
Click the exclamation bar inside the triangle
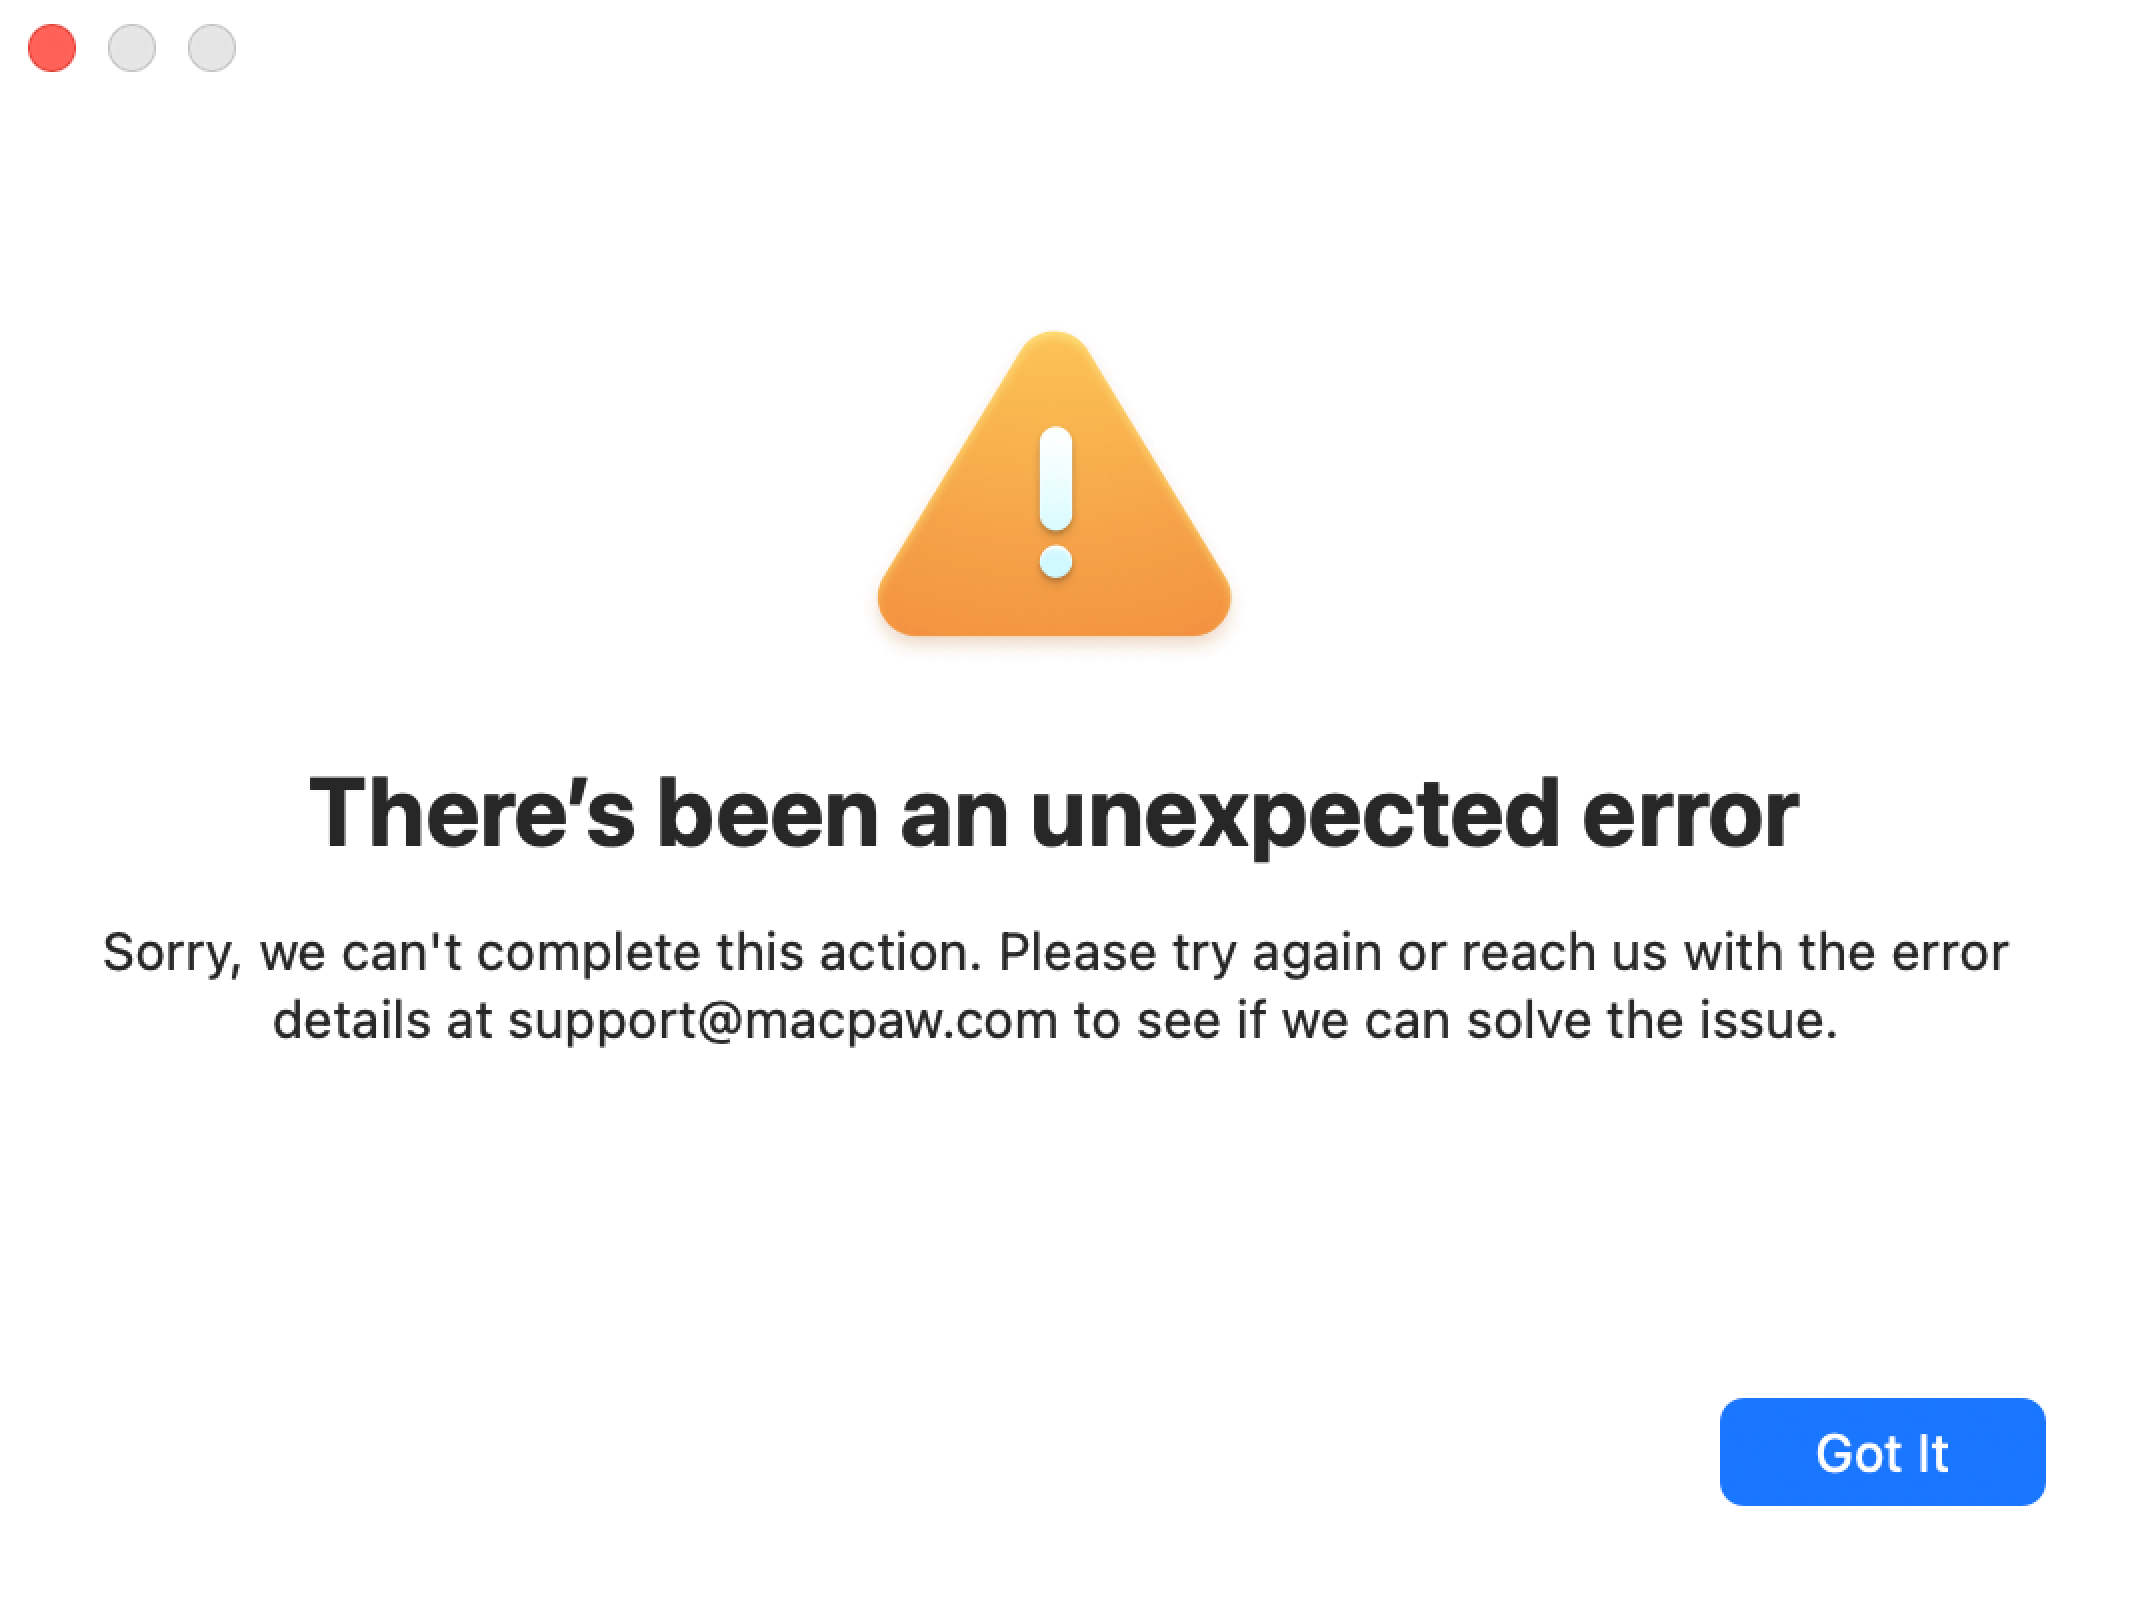pos(1056,479)
